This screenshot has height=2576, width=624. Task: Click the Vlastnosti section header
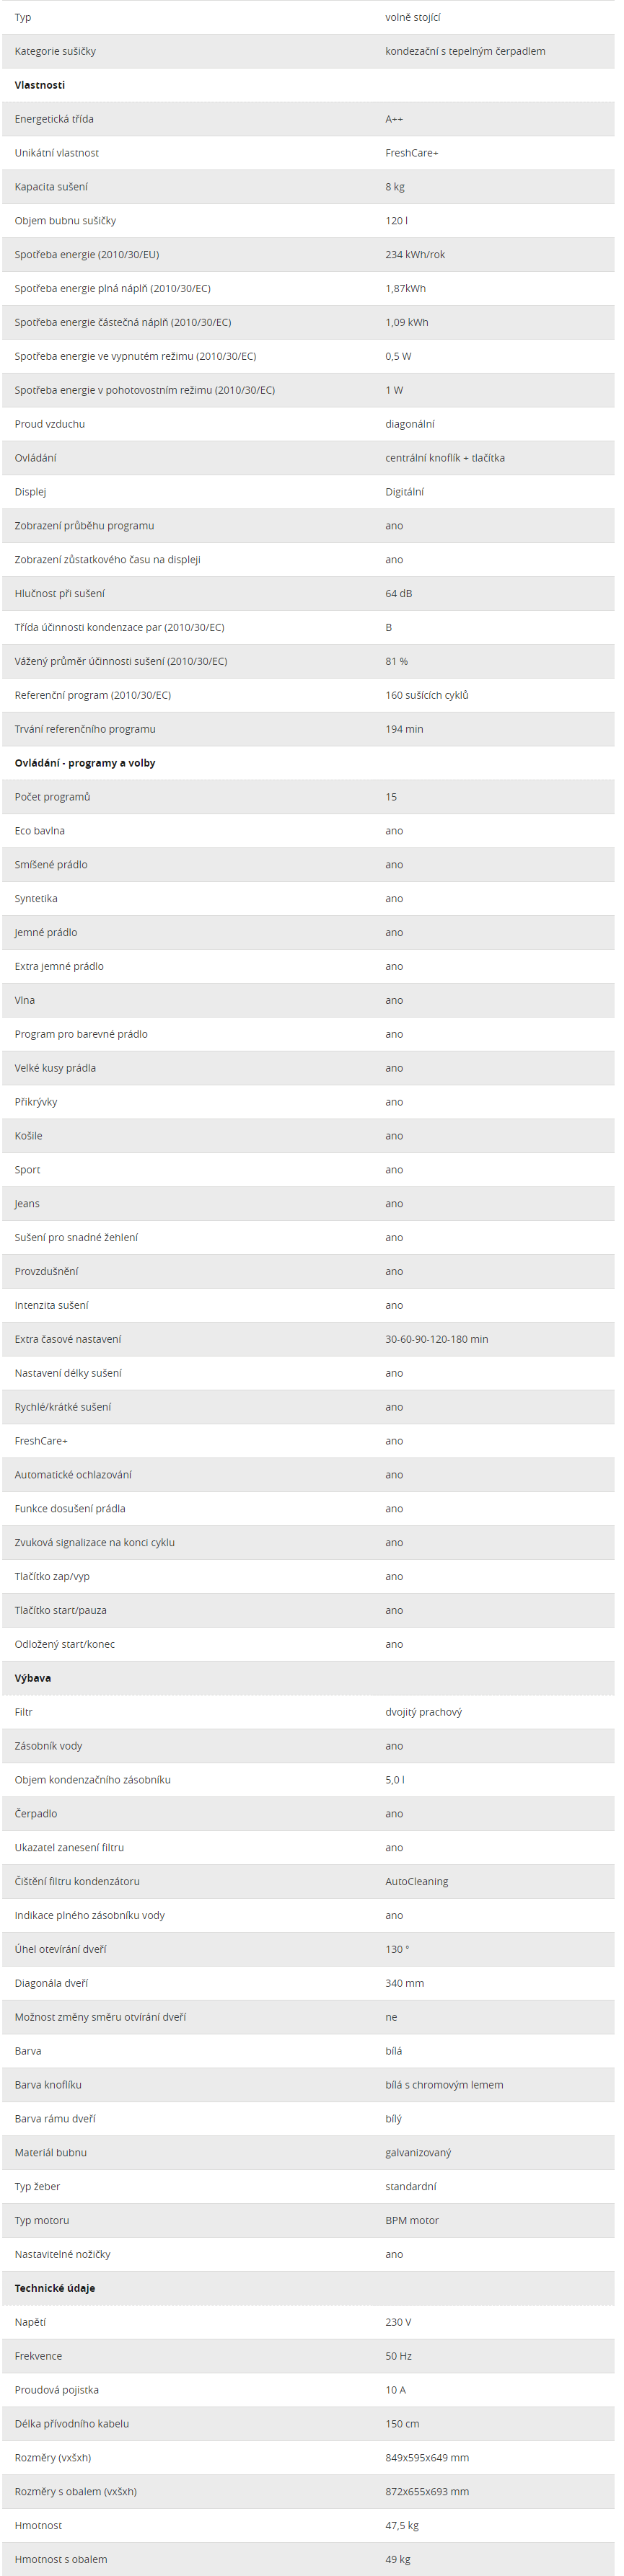pyautogui.click(x=40, y=85)
